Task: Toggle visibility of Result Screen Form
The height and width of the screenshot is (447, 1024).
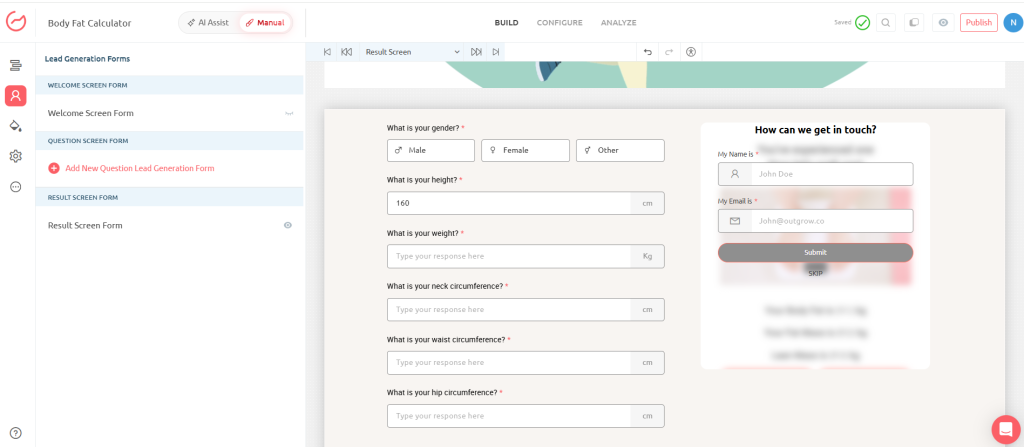Action: (x=287, y=225)
